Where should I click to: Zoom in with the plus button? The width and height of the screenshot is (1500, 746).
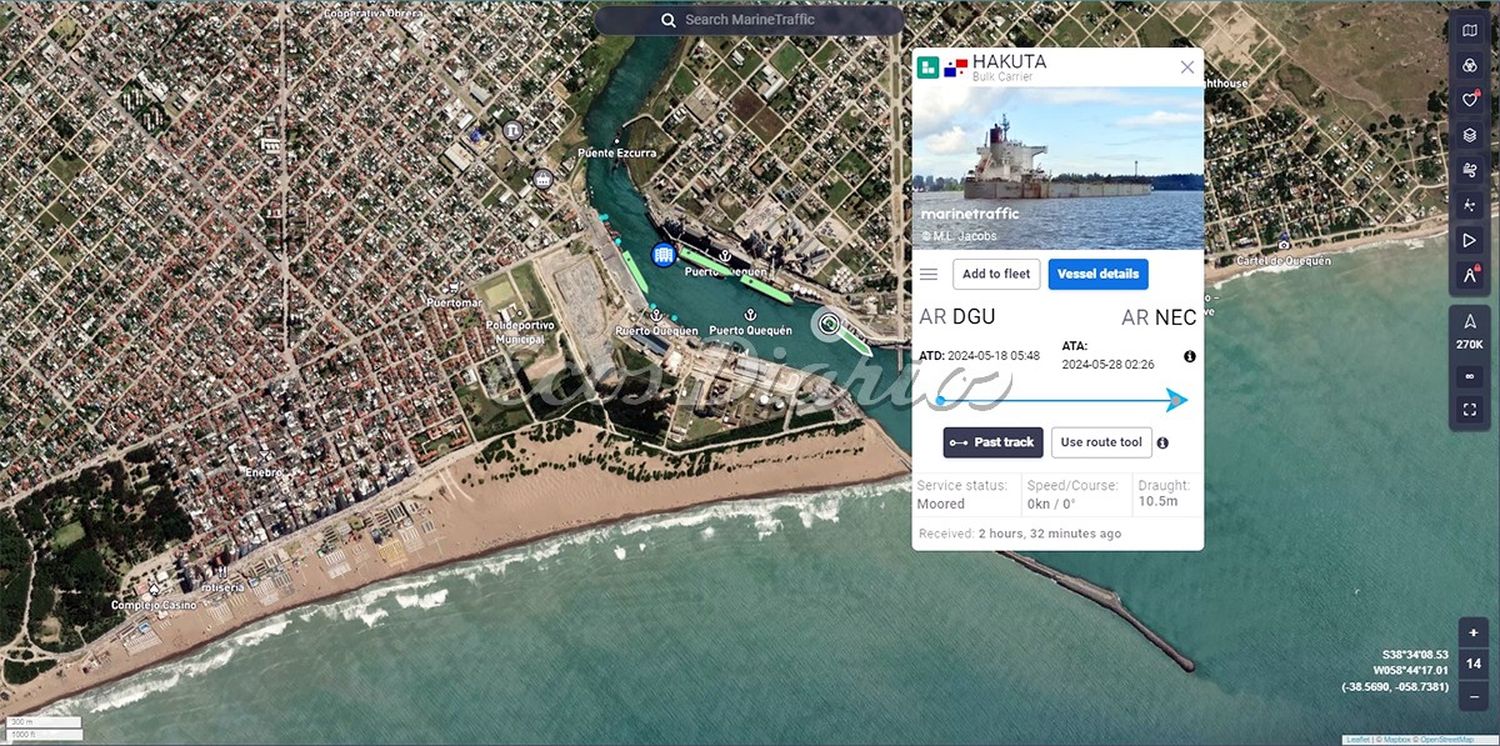coord(1473,633)
